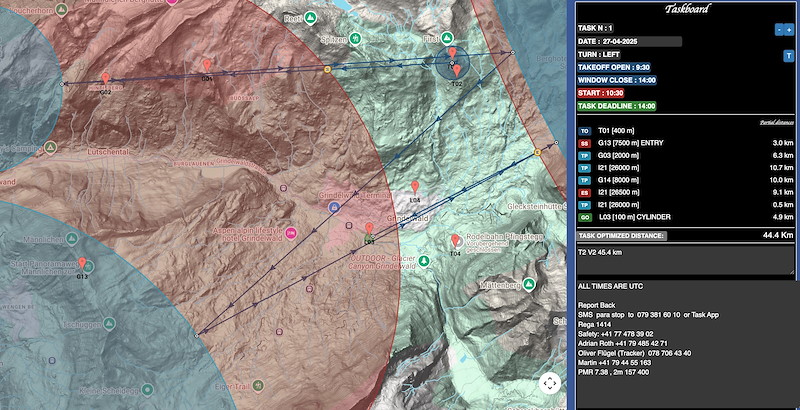
Task: Click the Eiger Trail hiking icon
Action: point(259,384)
